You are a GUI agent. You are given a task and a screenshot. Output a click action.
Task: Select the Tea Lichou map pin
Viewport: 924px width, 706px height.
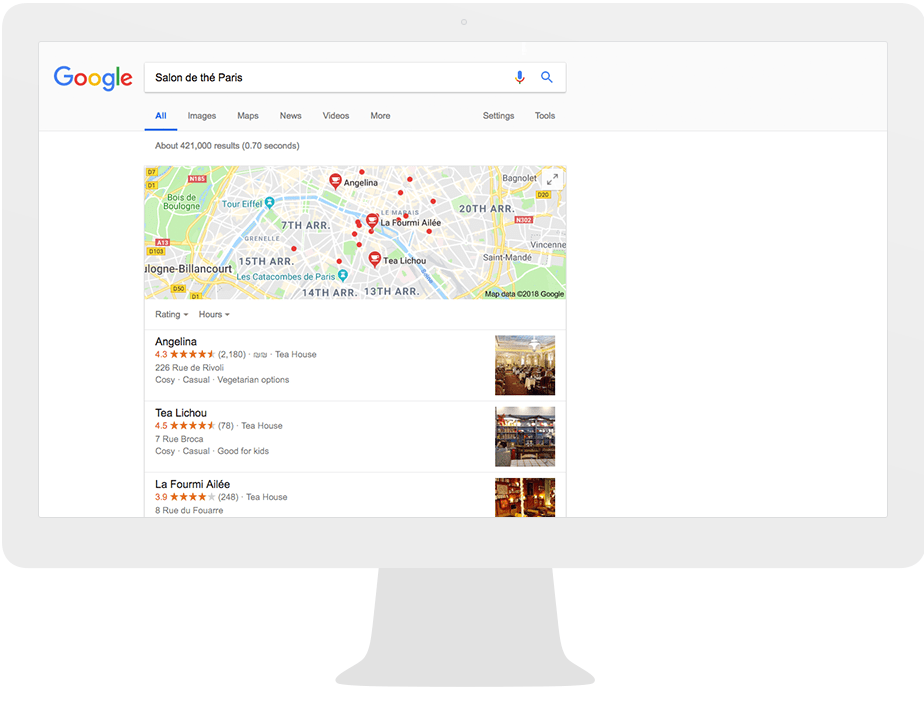pos(374,259)
